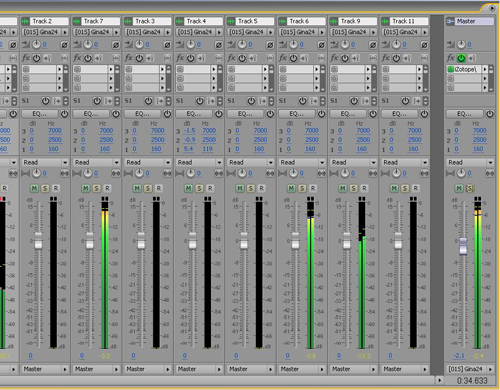Image resolution: width=500 pixels, height=390 pixels.
Task: Toggle Track 2 effects power button
Action: tap(36, 58)
